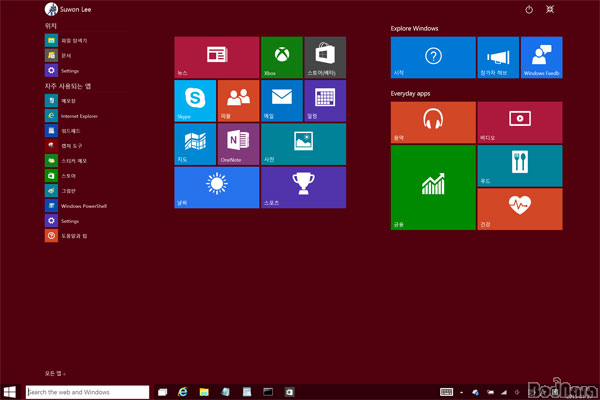
Task: Launch Windows PowerShell from the list
Action: 76,206
